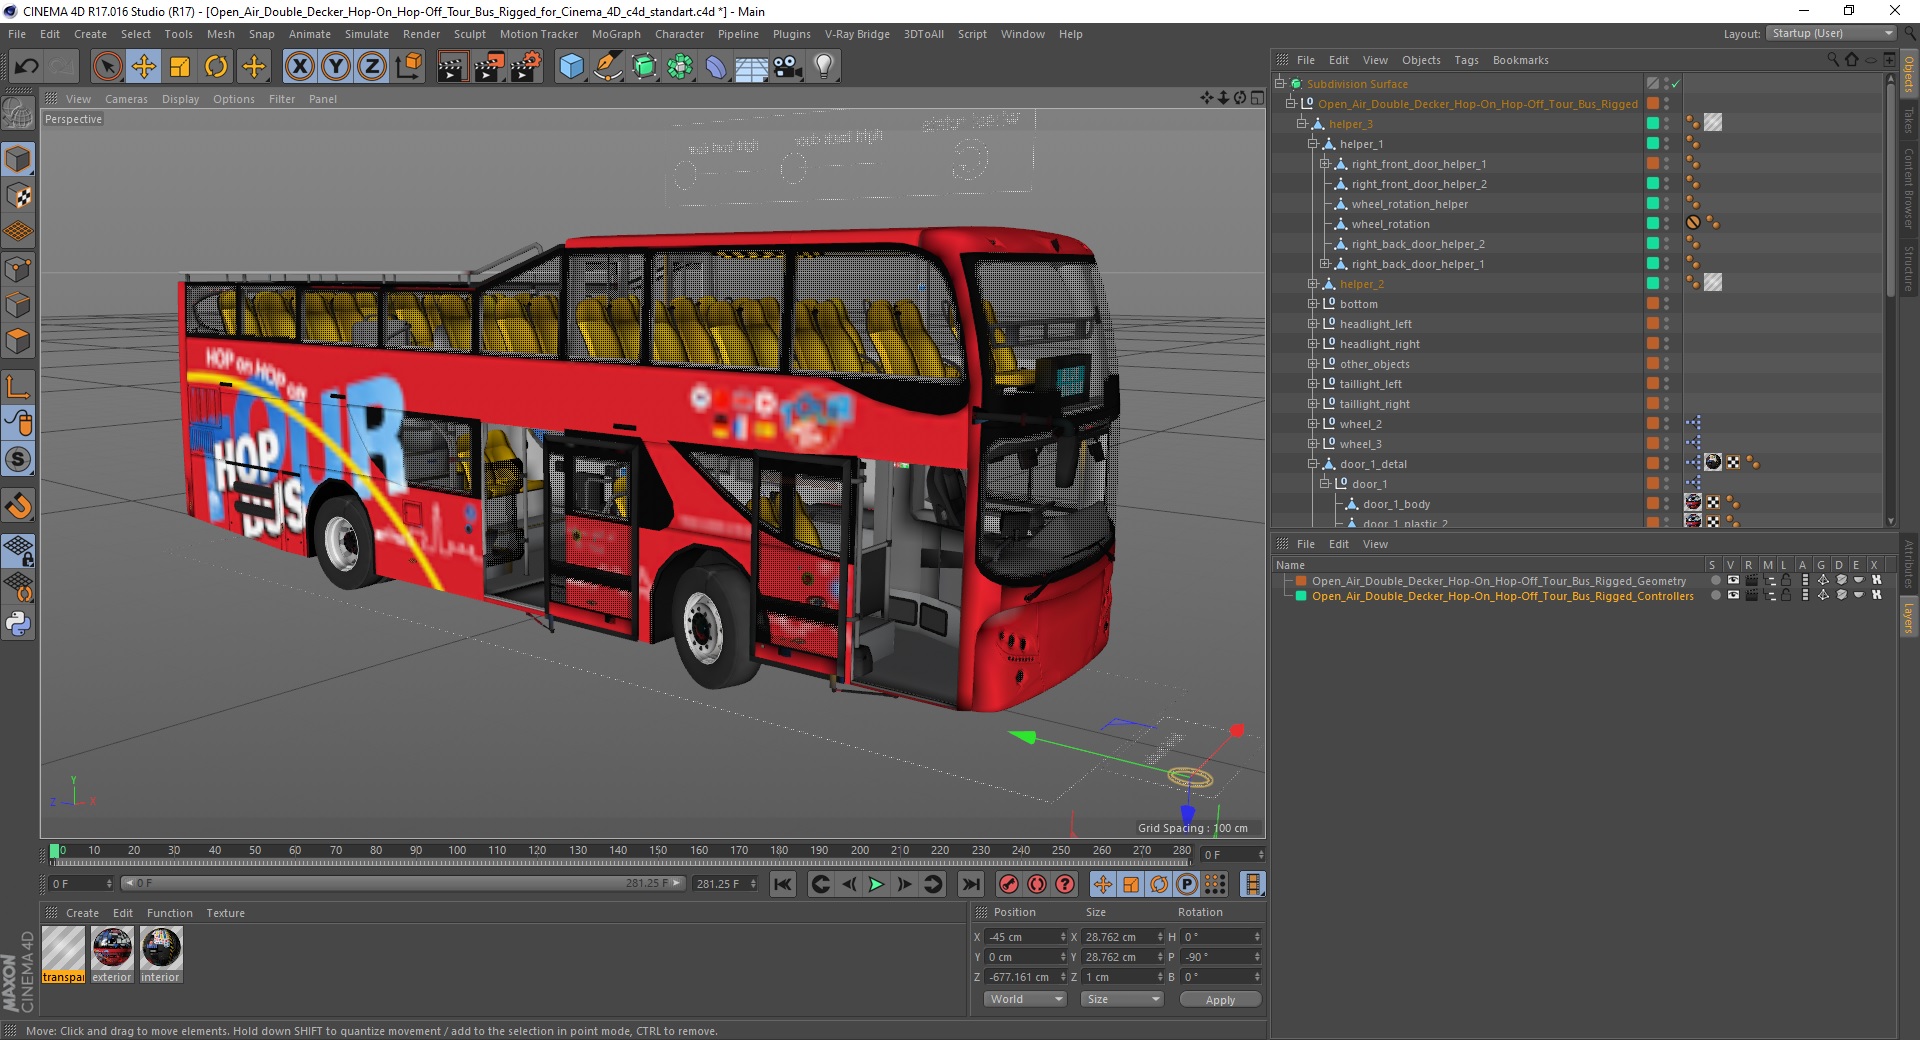Add a Light object

point(824,67)
